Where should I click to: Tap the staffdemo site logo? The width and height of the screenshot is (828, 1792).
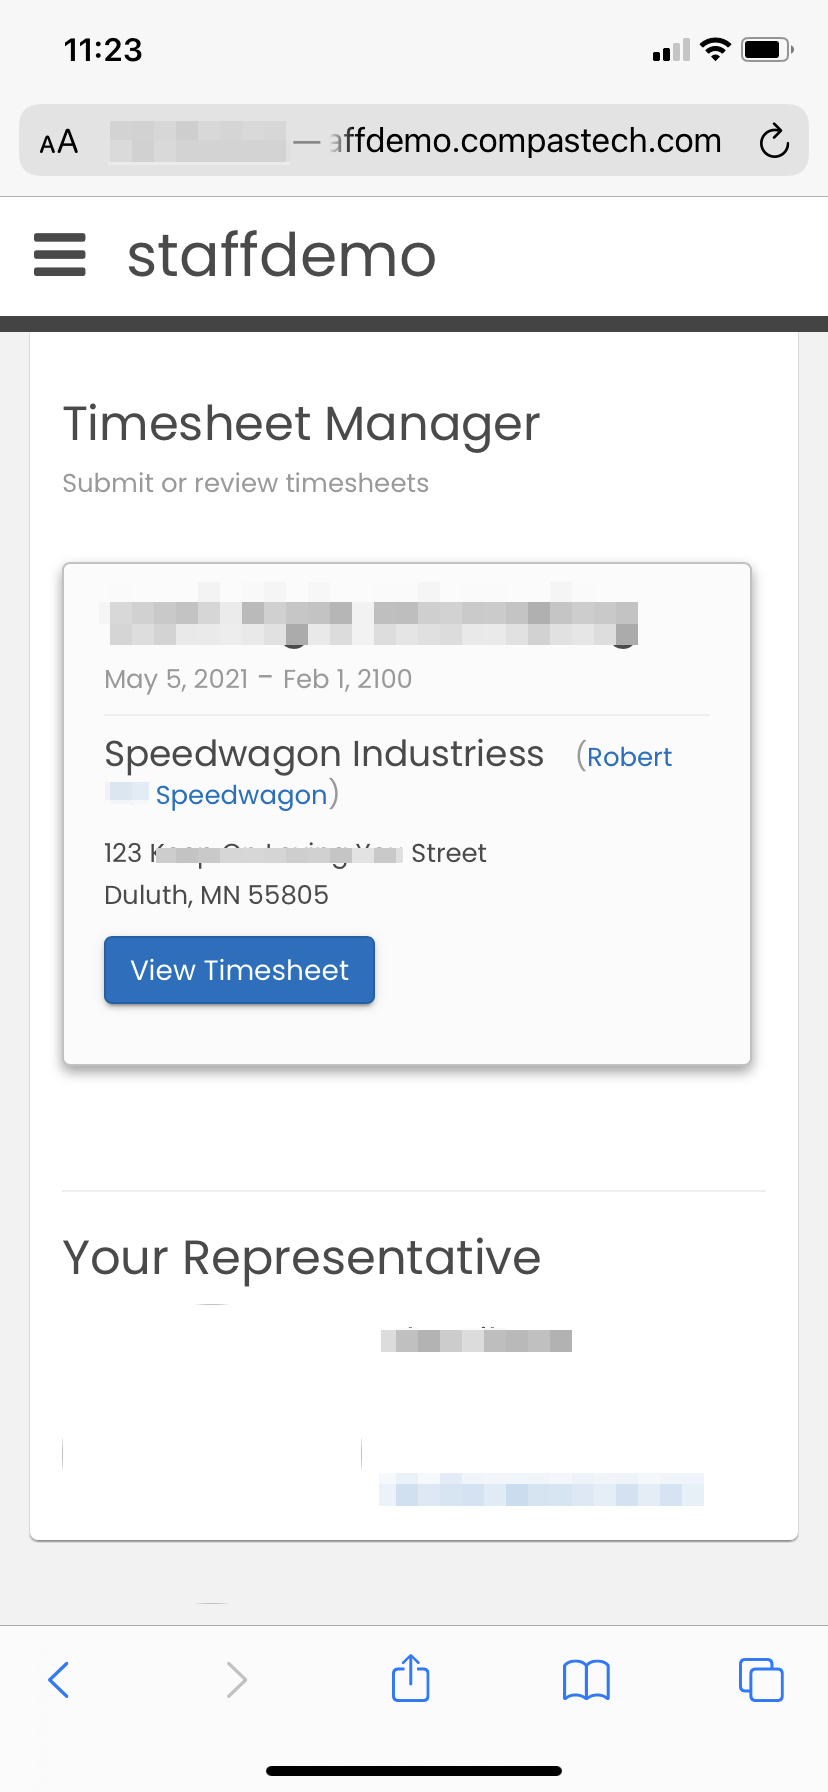pos(281,255)
